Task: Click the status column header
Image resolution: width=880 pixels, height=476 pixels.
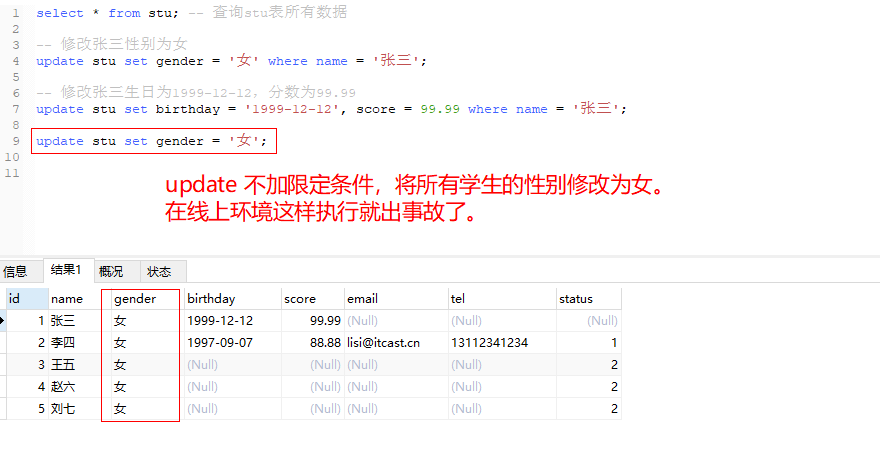Action: tap(576, 298)
